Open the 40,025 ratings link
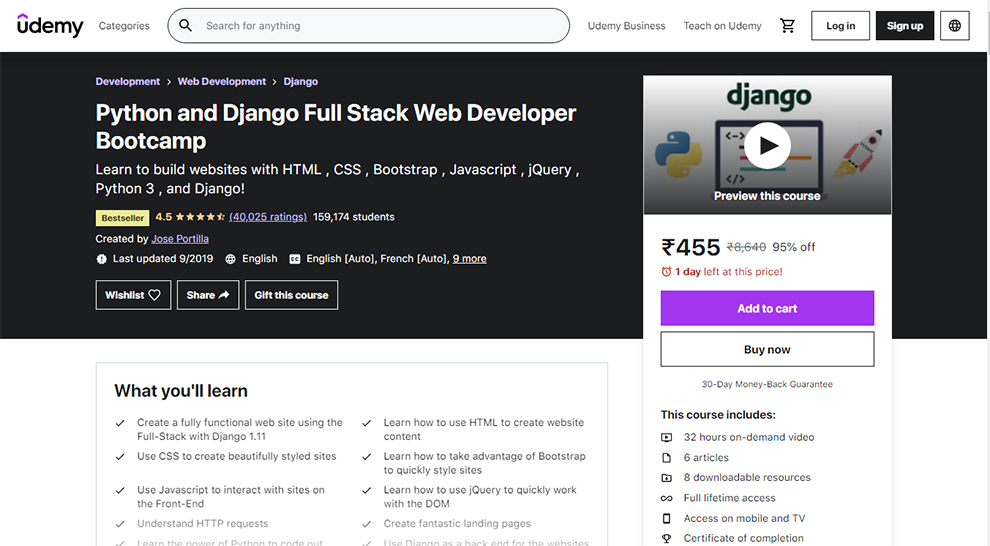The height and width of the screenshot is (546, 990). (268, 217)
